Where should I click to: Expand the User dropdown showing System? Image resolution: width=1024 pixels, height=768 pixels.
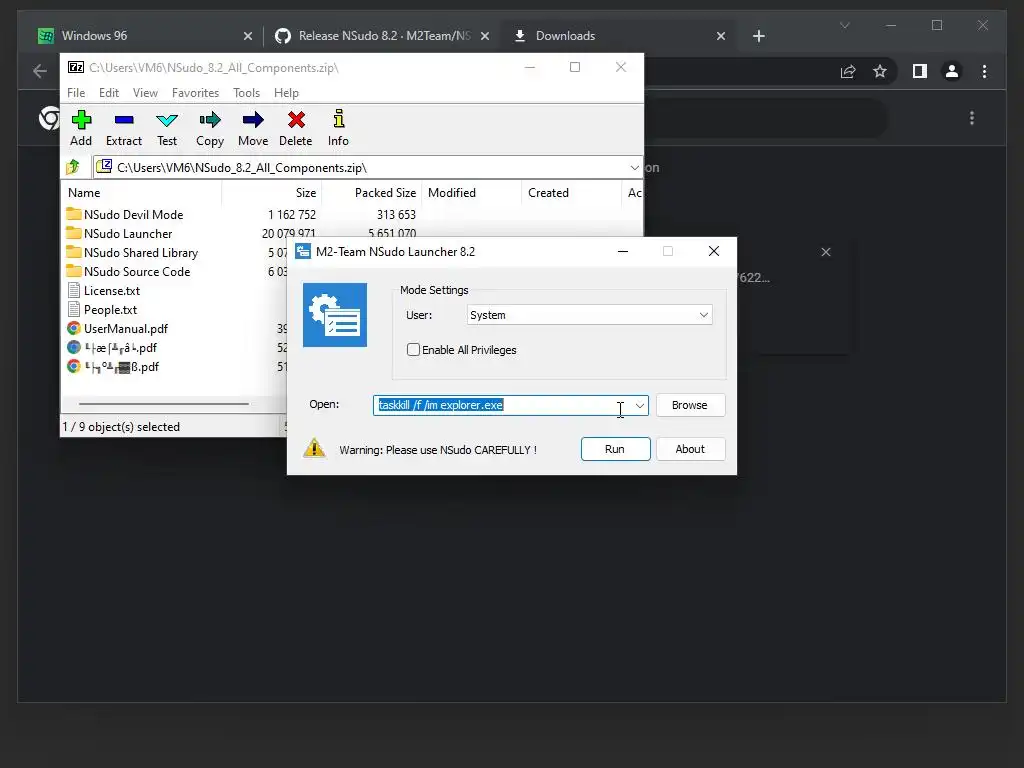point(590,315)
